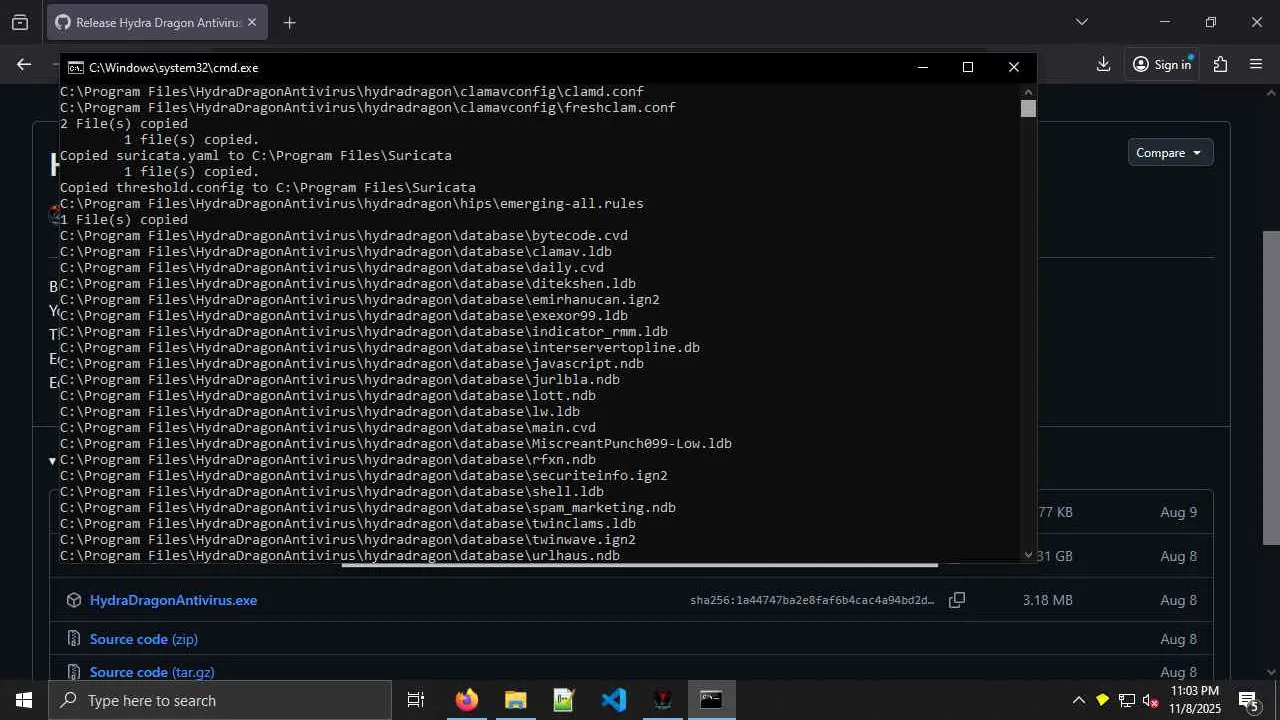Click the ditekshen.ldb path line
Viewport: 1280px width, 720px height.
(347, 284)
